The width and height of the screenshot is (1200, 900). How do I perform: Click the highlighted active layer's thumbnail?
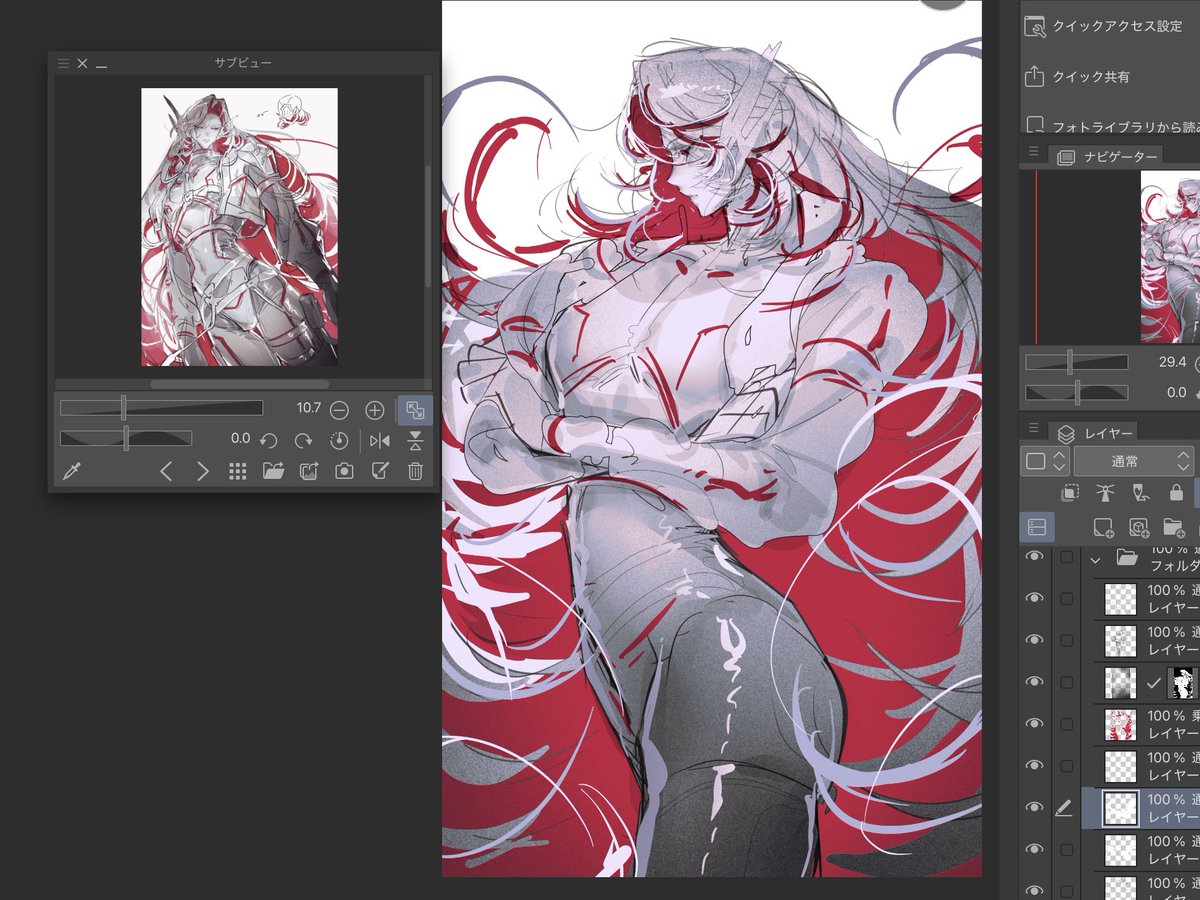pos(1120,808)
